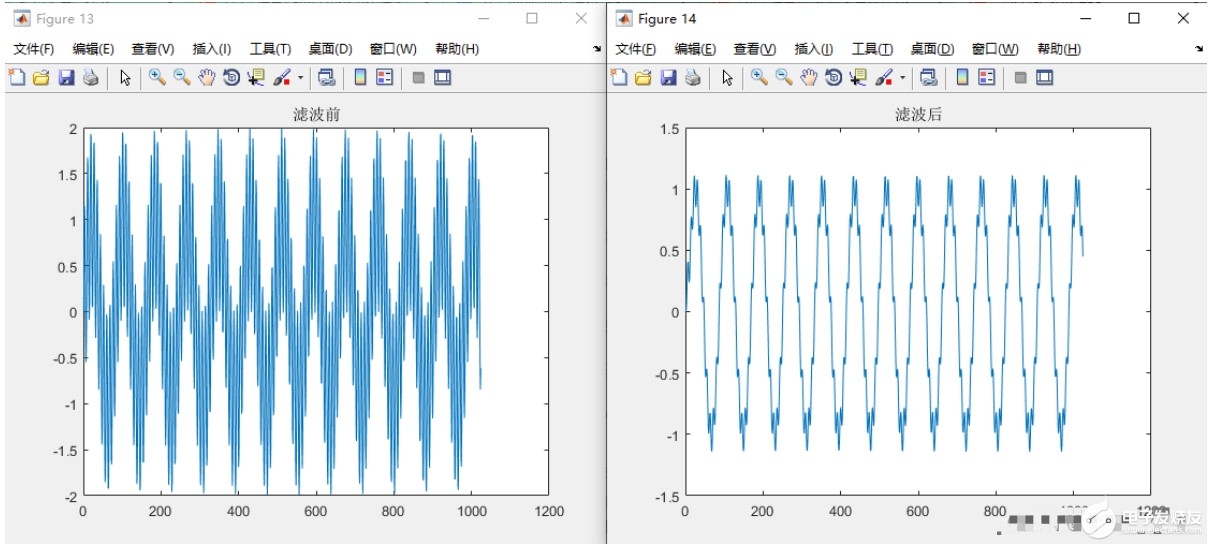Click Open File icon in Figure 13
The width and height of the screenshot is (1208, 545).
click(41, 77)
